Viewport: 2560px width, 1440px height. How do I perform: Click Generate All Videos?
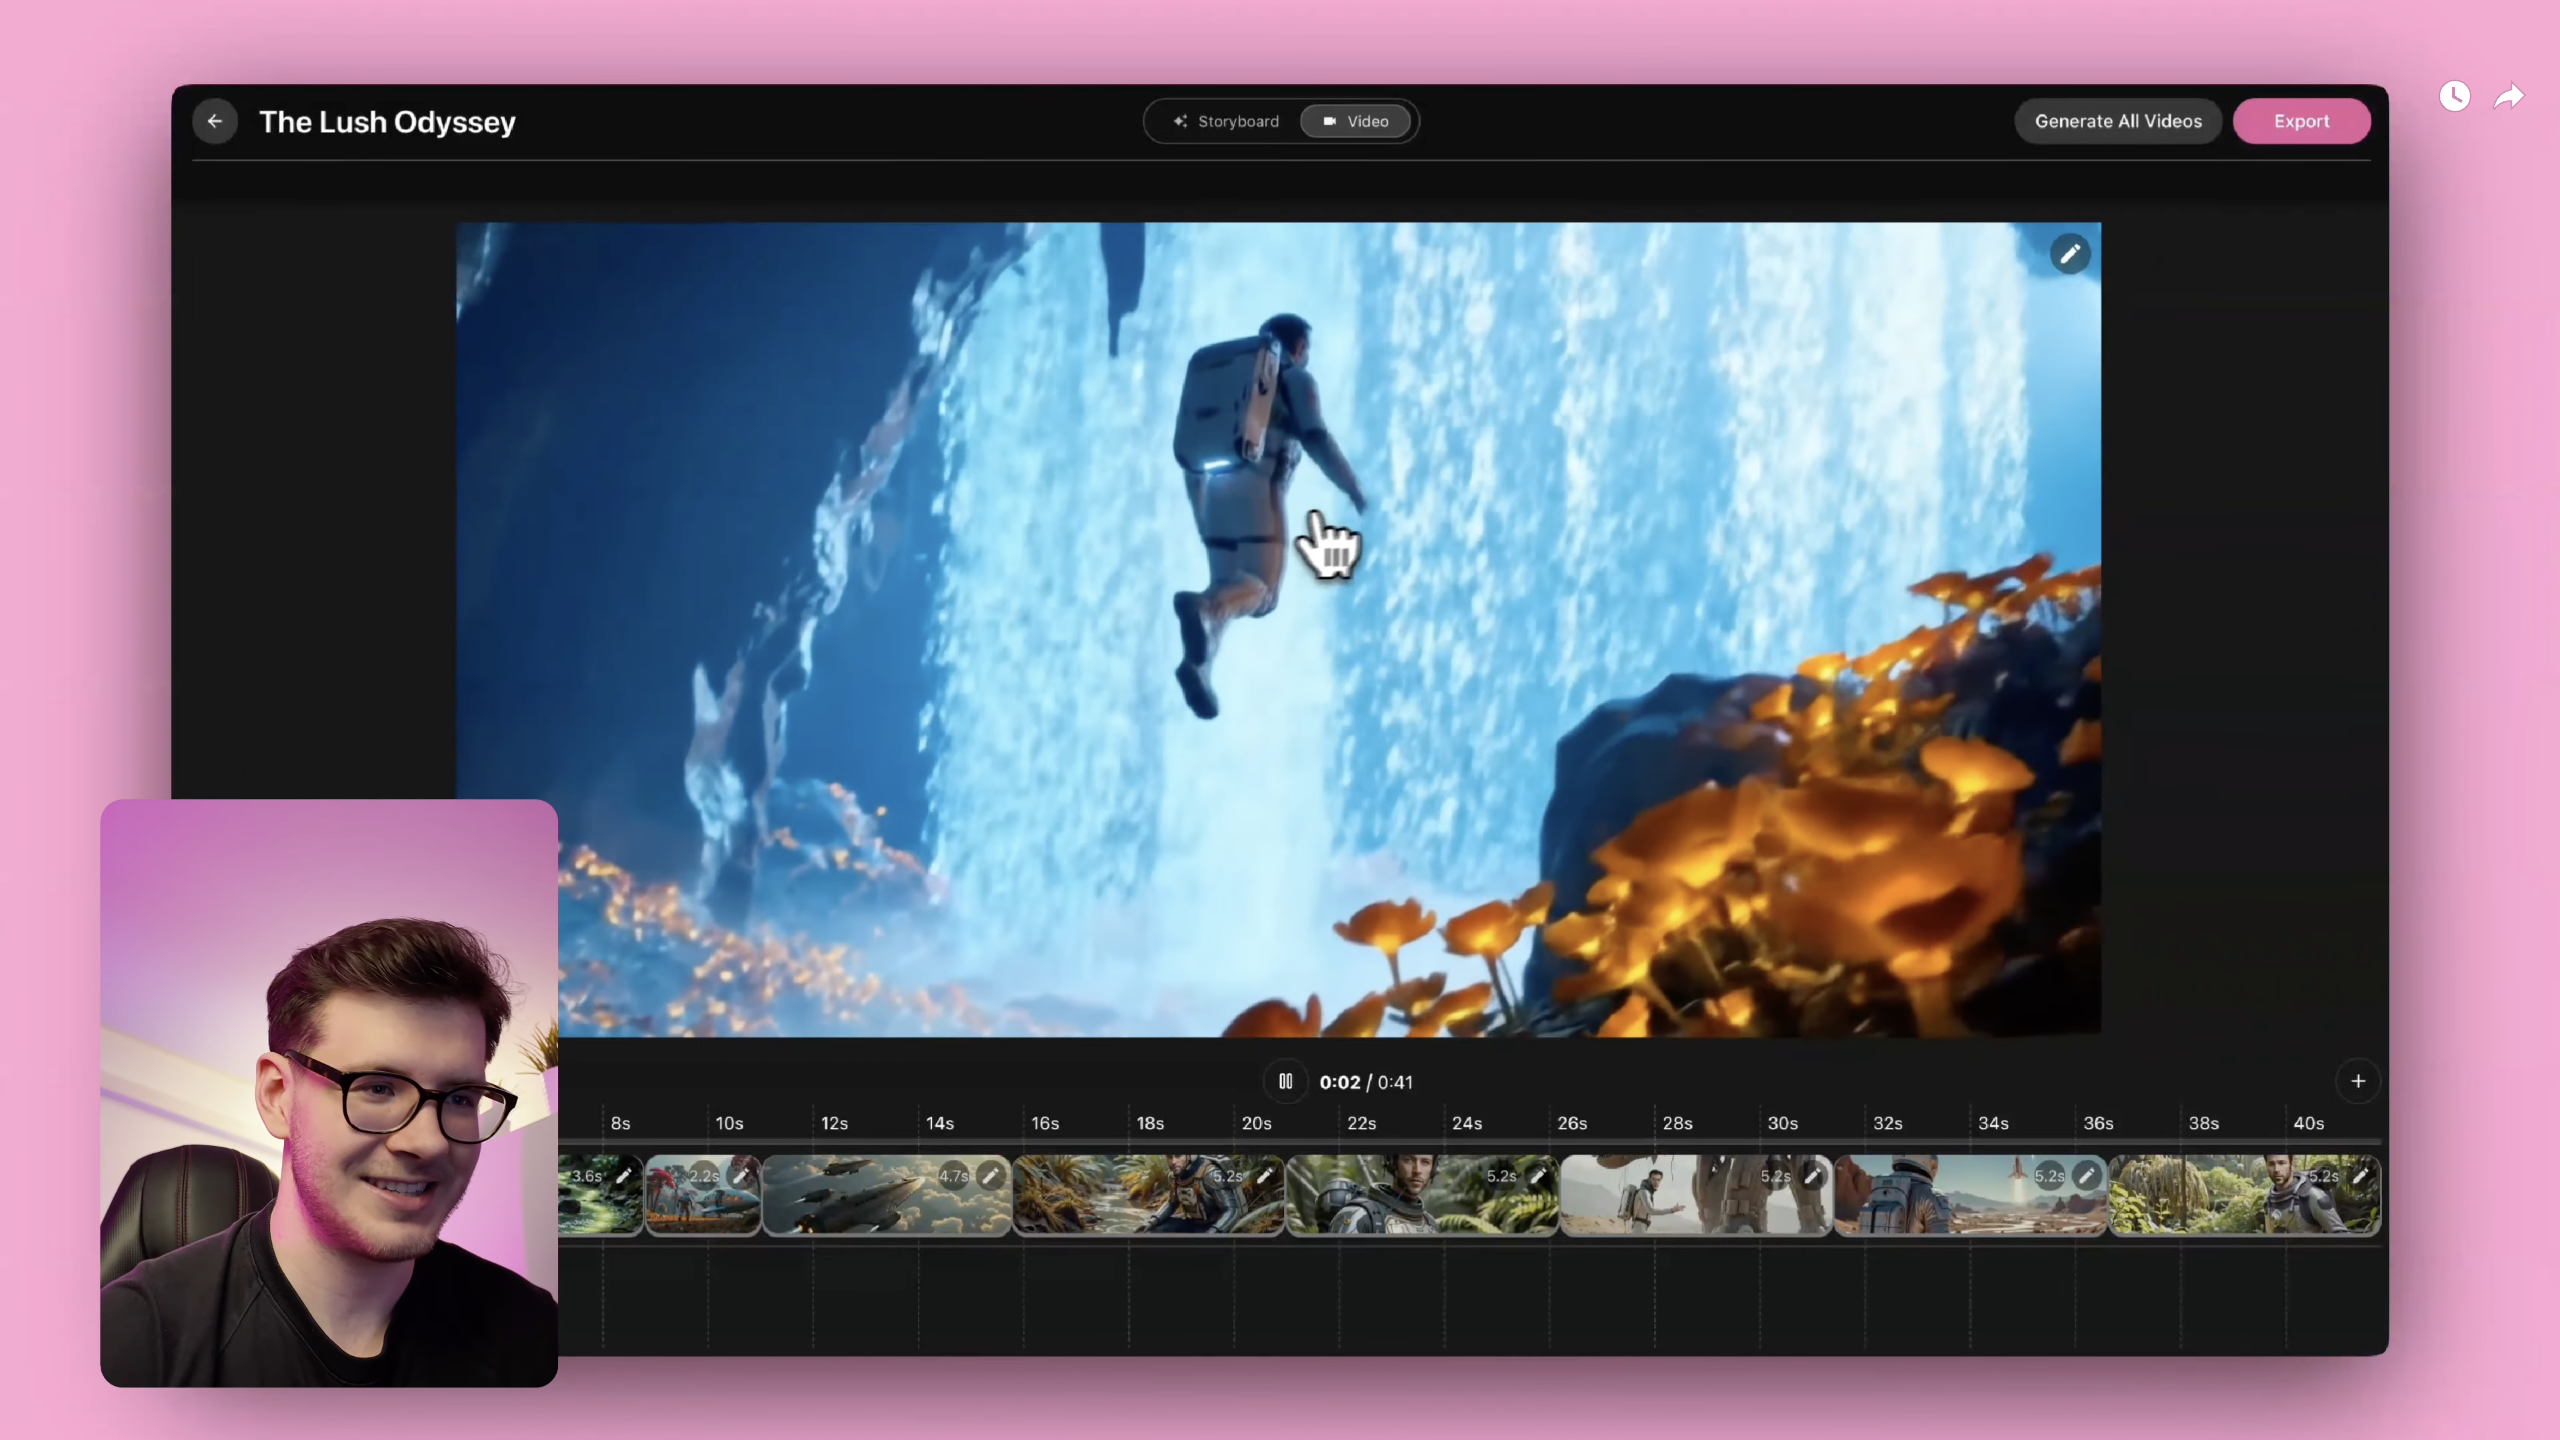tap(2118, 121)
